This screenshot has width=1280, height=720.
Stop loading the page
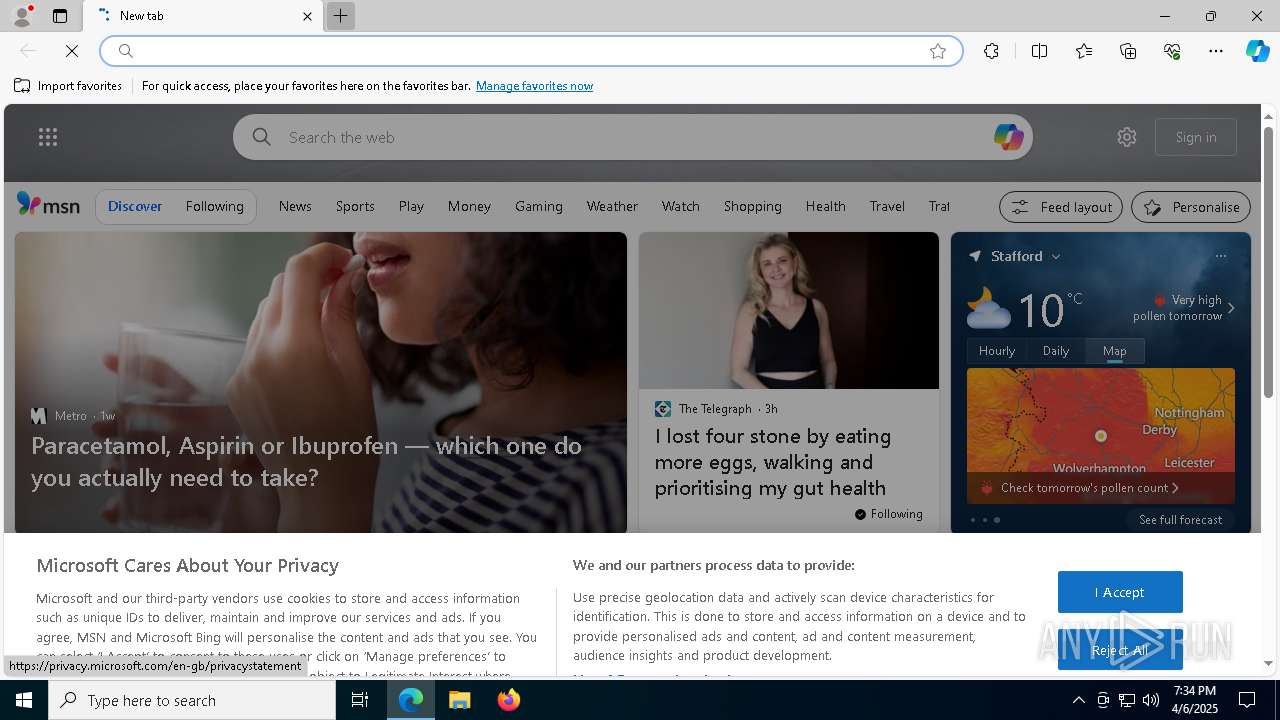click(x=72, y=51)
